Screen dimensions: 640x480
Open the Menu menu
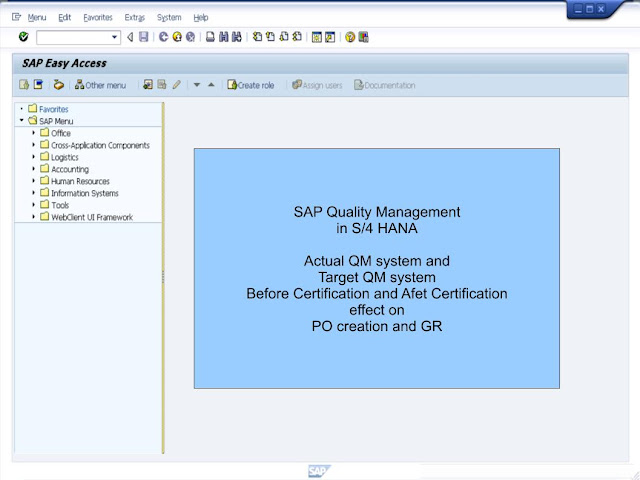pos(37,18)
